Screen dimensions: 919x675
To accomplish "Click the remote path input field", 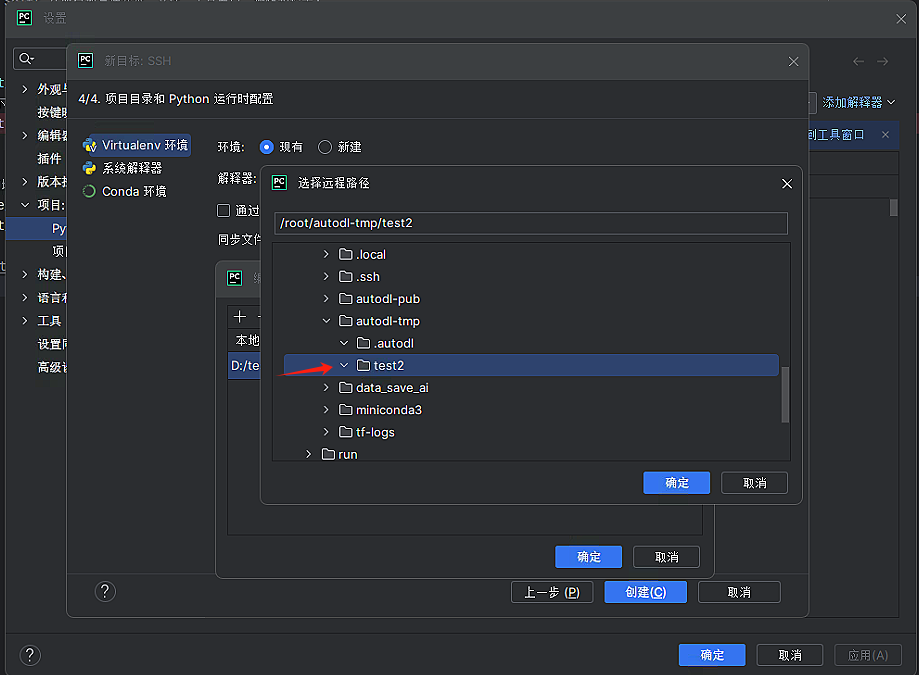I will (530, 223).
